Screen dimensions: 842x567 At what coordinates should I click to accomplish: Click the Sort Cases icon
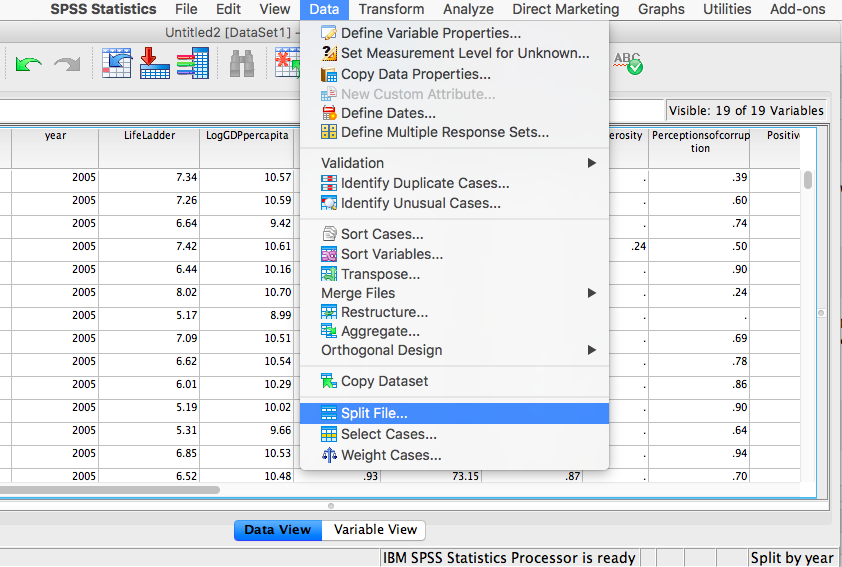click(x=329, y=234)
